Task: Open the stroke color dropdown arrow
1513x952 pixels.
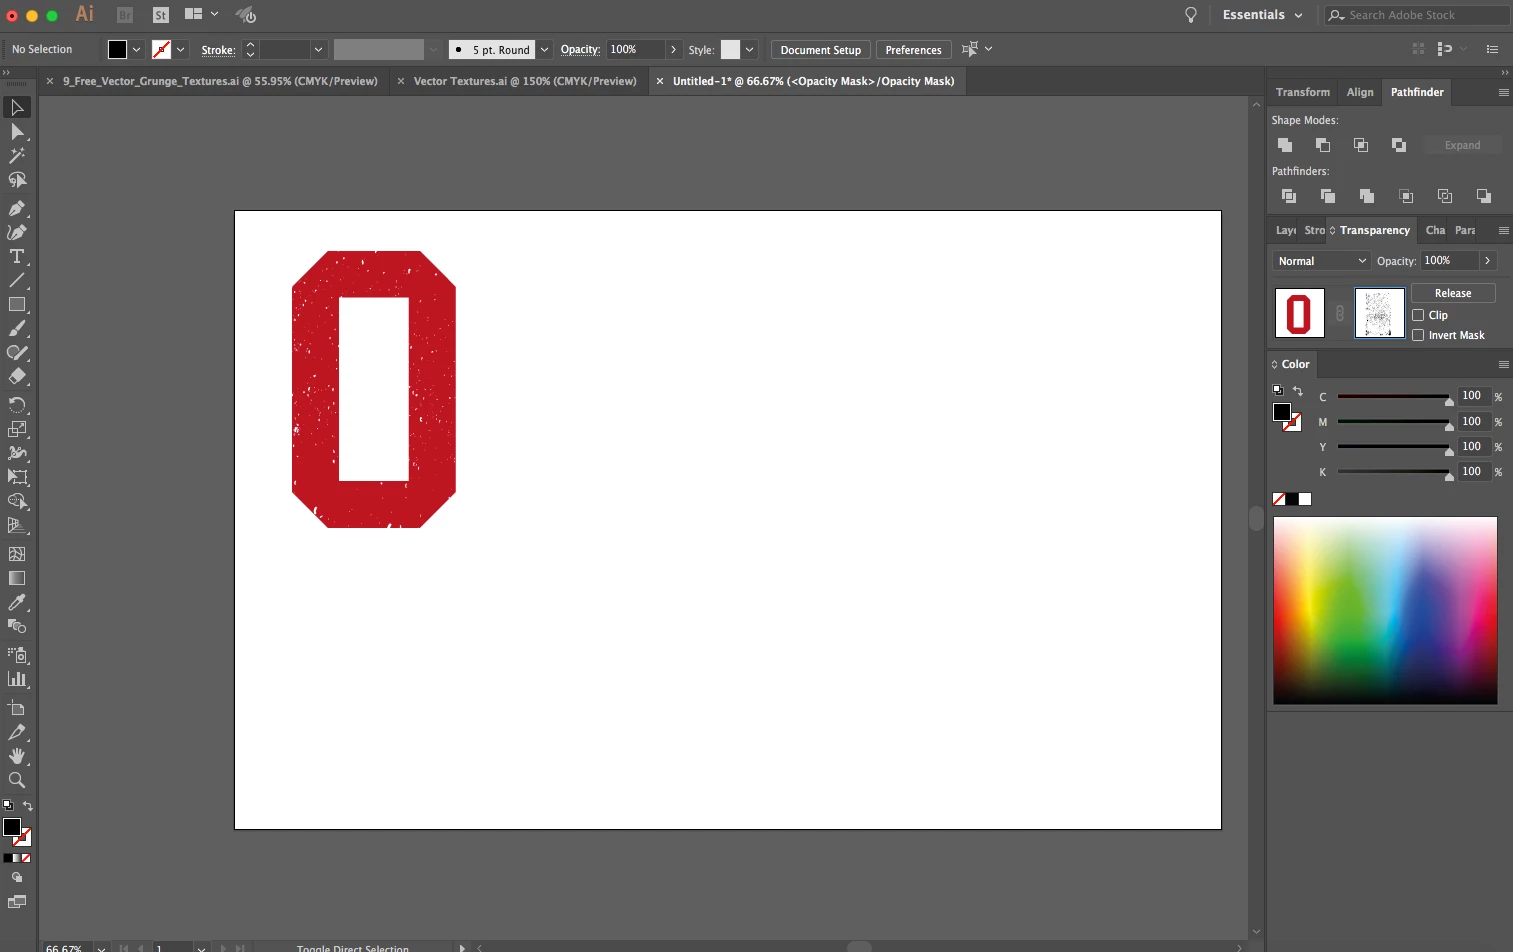Action: click(181, 49)
